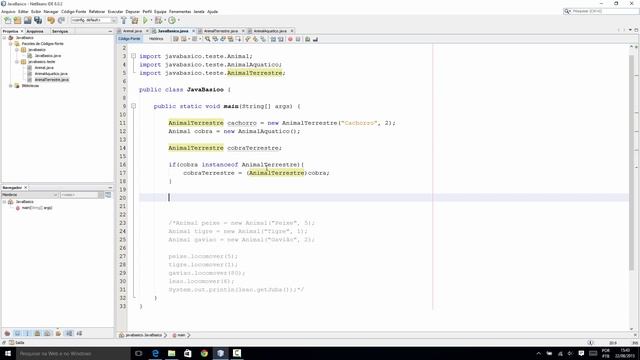The height and width of the screenshot is (360, 640).
Task: Open the Navegar menu
Action: 51,11
